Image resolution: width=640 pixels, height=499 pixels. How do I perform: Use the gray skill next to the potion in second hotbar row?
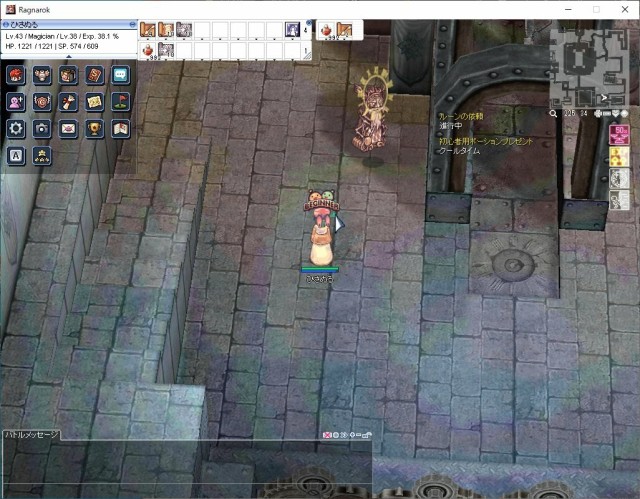(x=166, y=51)
